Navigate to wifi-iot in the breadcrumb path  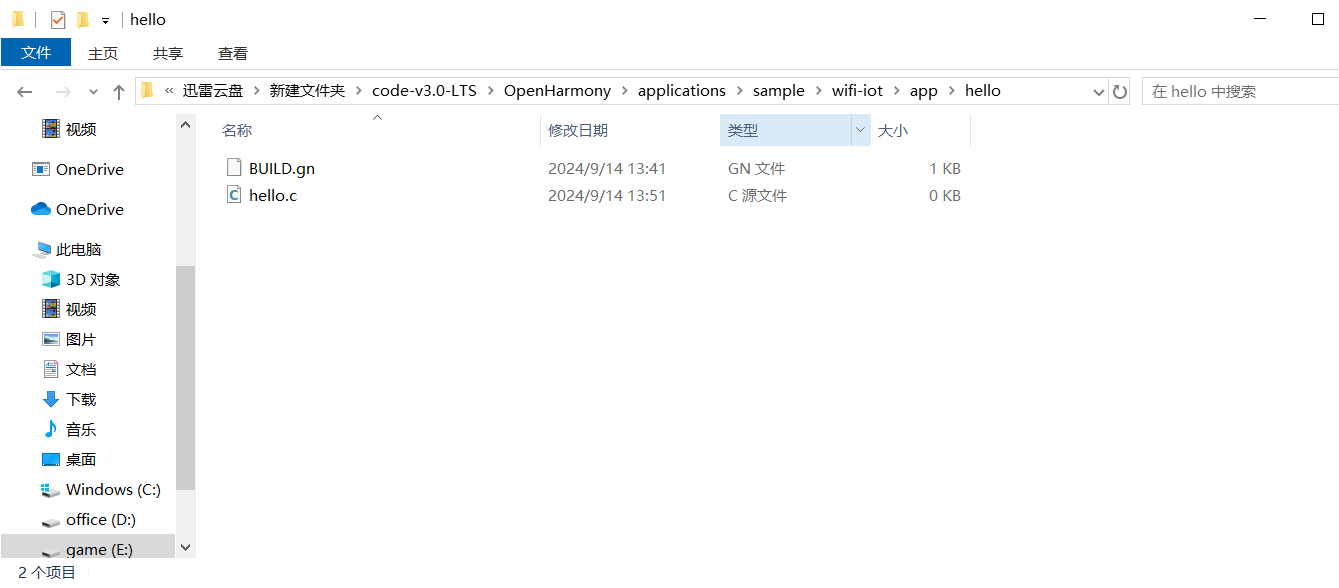tap(857, 91)
